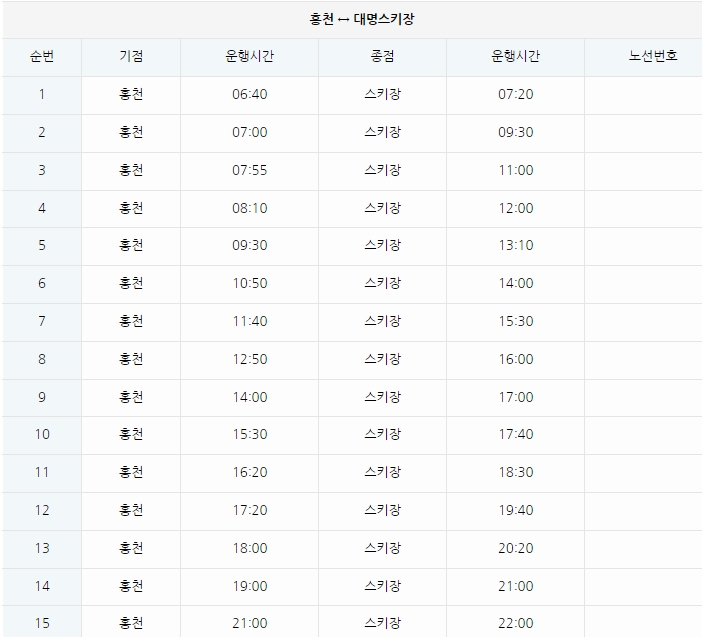Viewport: 702px width, 637px height.
Task: Select the 06:40 departure time cell
Action: click(x=249, y=94)
